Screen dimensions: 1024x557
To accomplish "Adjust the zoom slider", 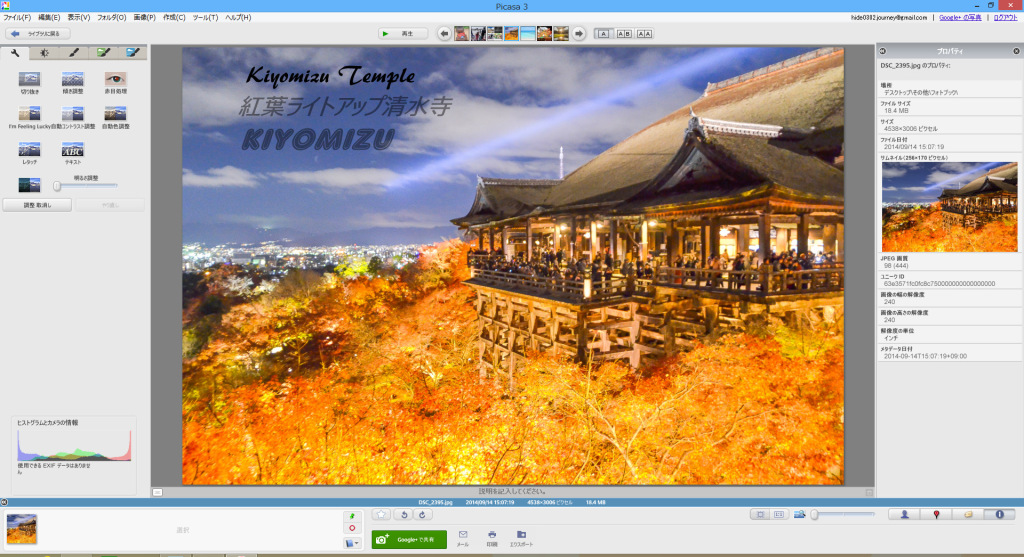I will 844,515.
